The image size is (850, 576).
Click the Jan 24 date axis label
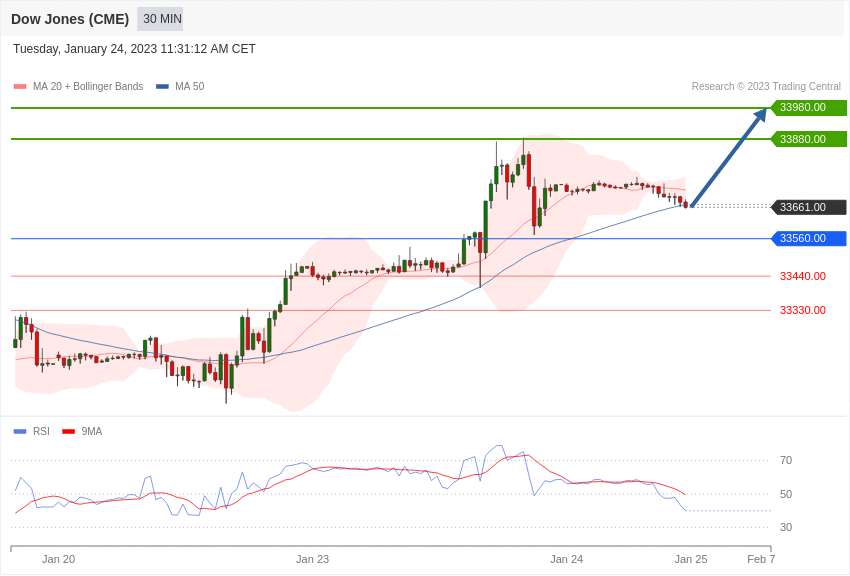(x=566, y=559)
